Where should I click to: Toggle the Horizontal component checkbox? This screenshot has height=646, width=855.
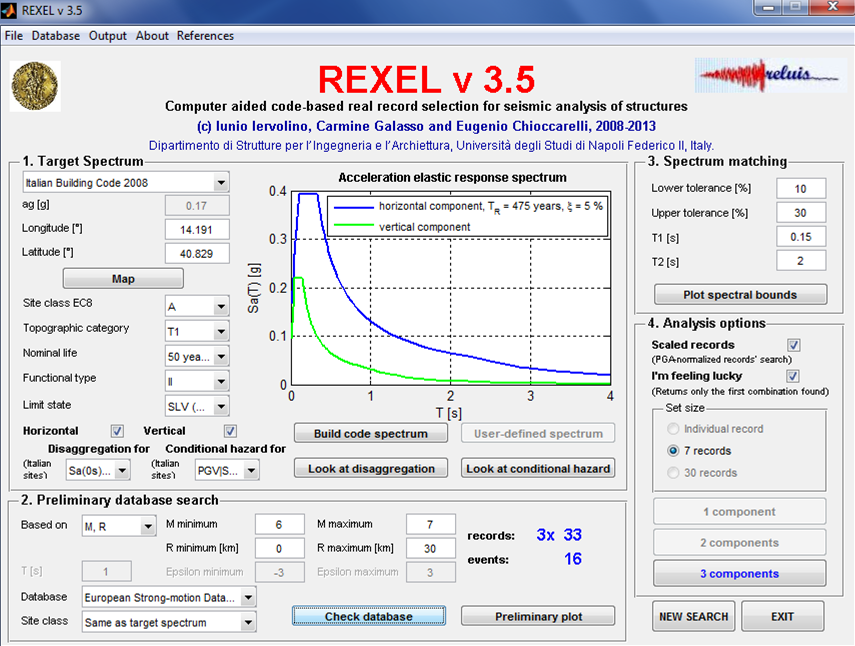[x=117, y=431]
